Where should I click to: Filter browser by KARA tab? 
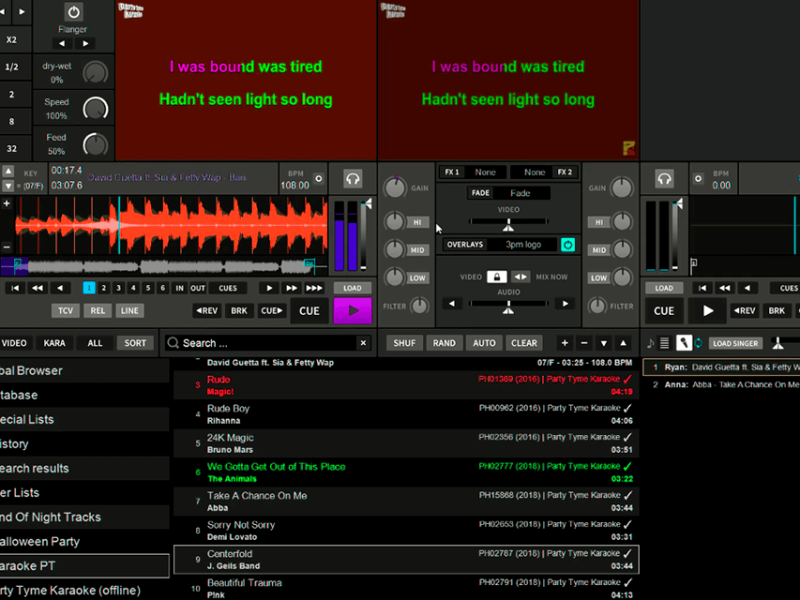[54, 343]
